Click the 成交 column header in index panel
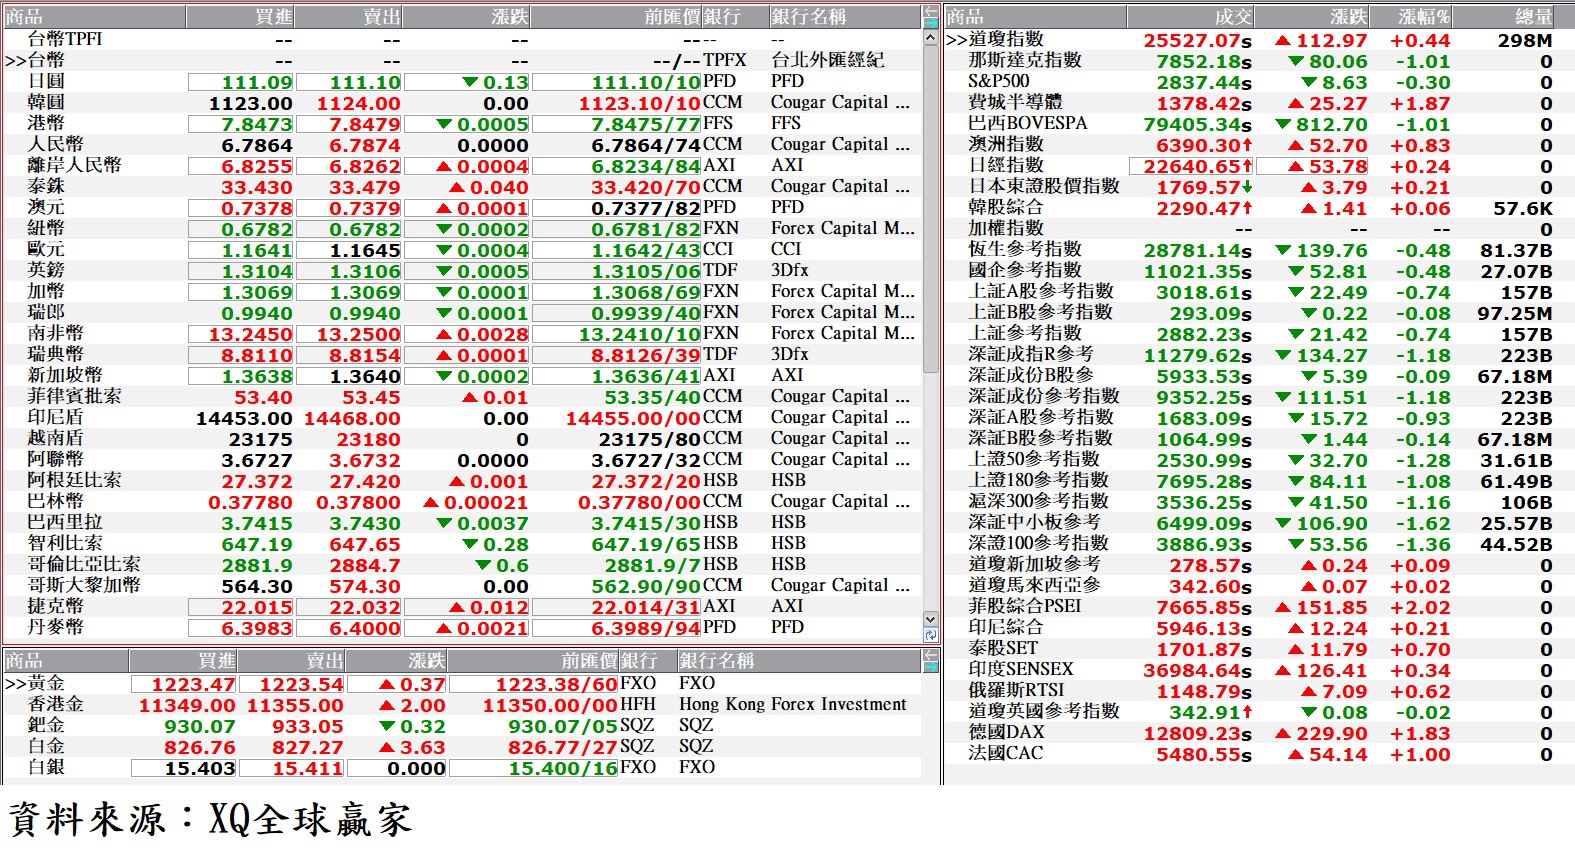1575x855 pixels. pyautogui.click(x=1190, y=17)
